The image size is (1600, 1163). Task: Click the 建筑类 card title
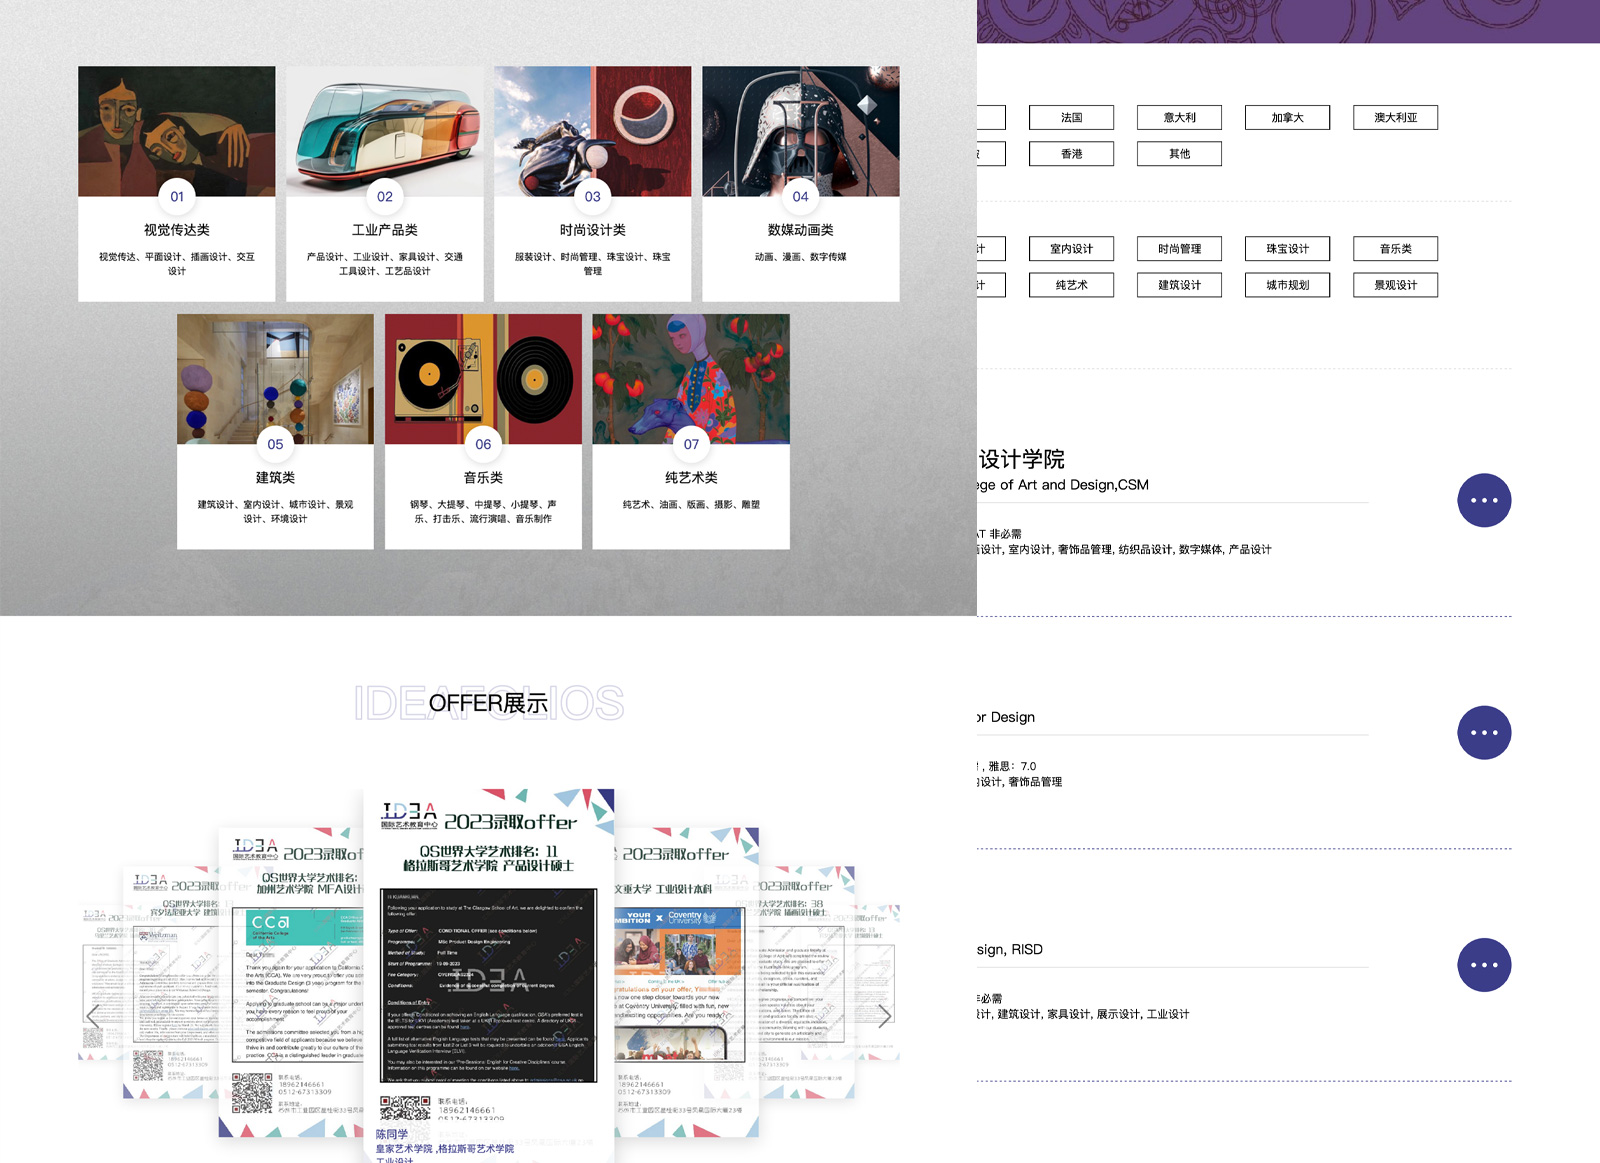(x=275, y=478)
